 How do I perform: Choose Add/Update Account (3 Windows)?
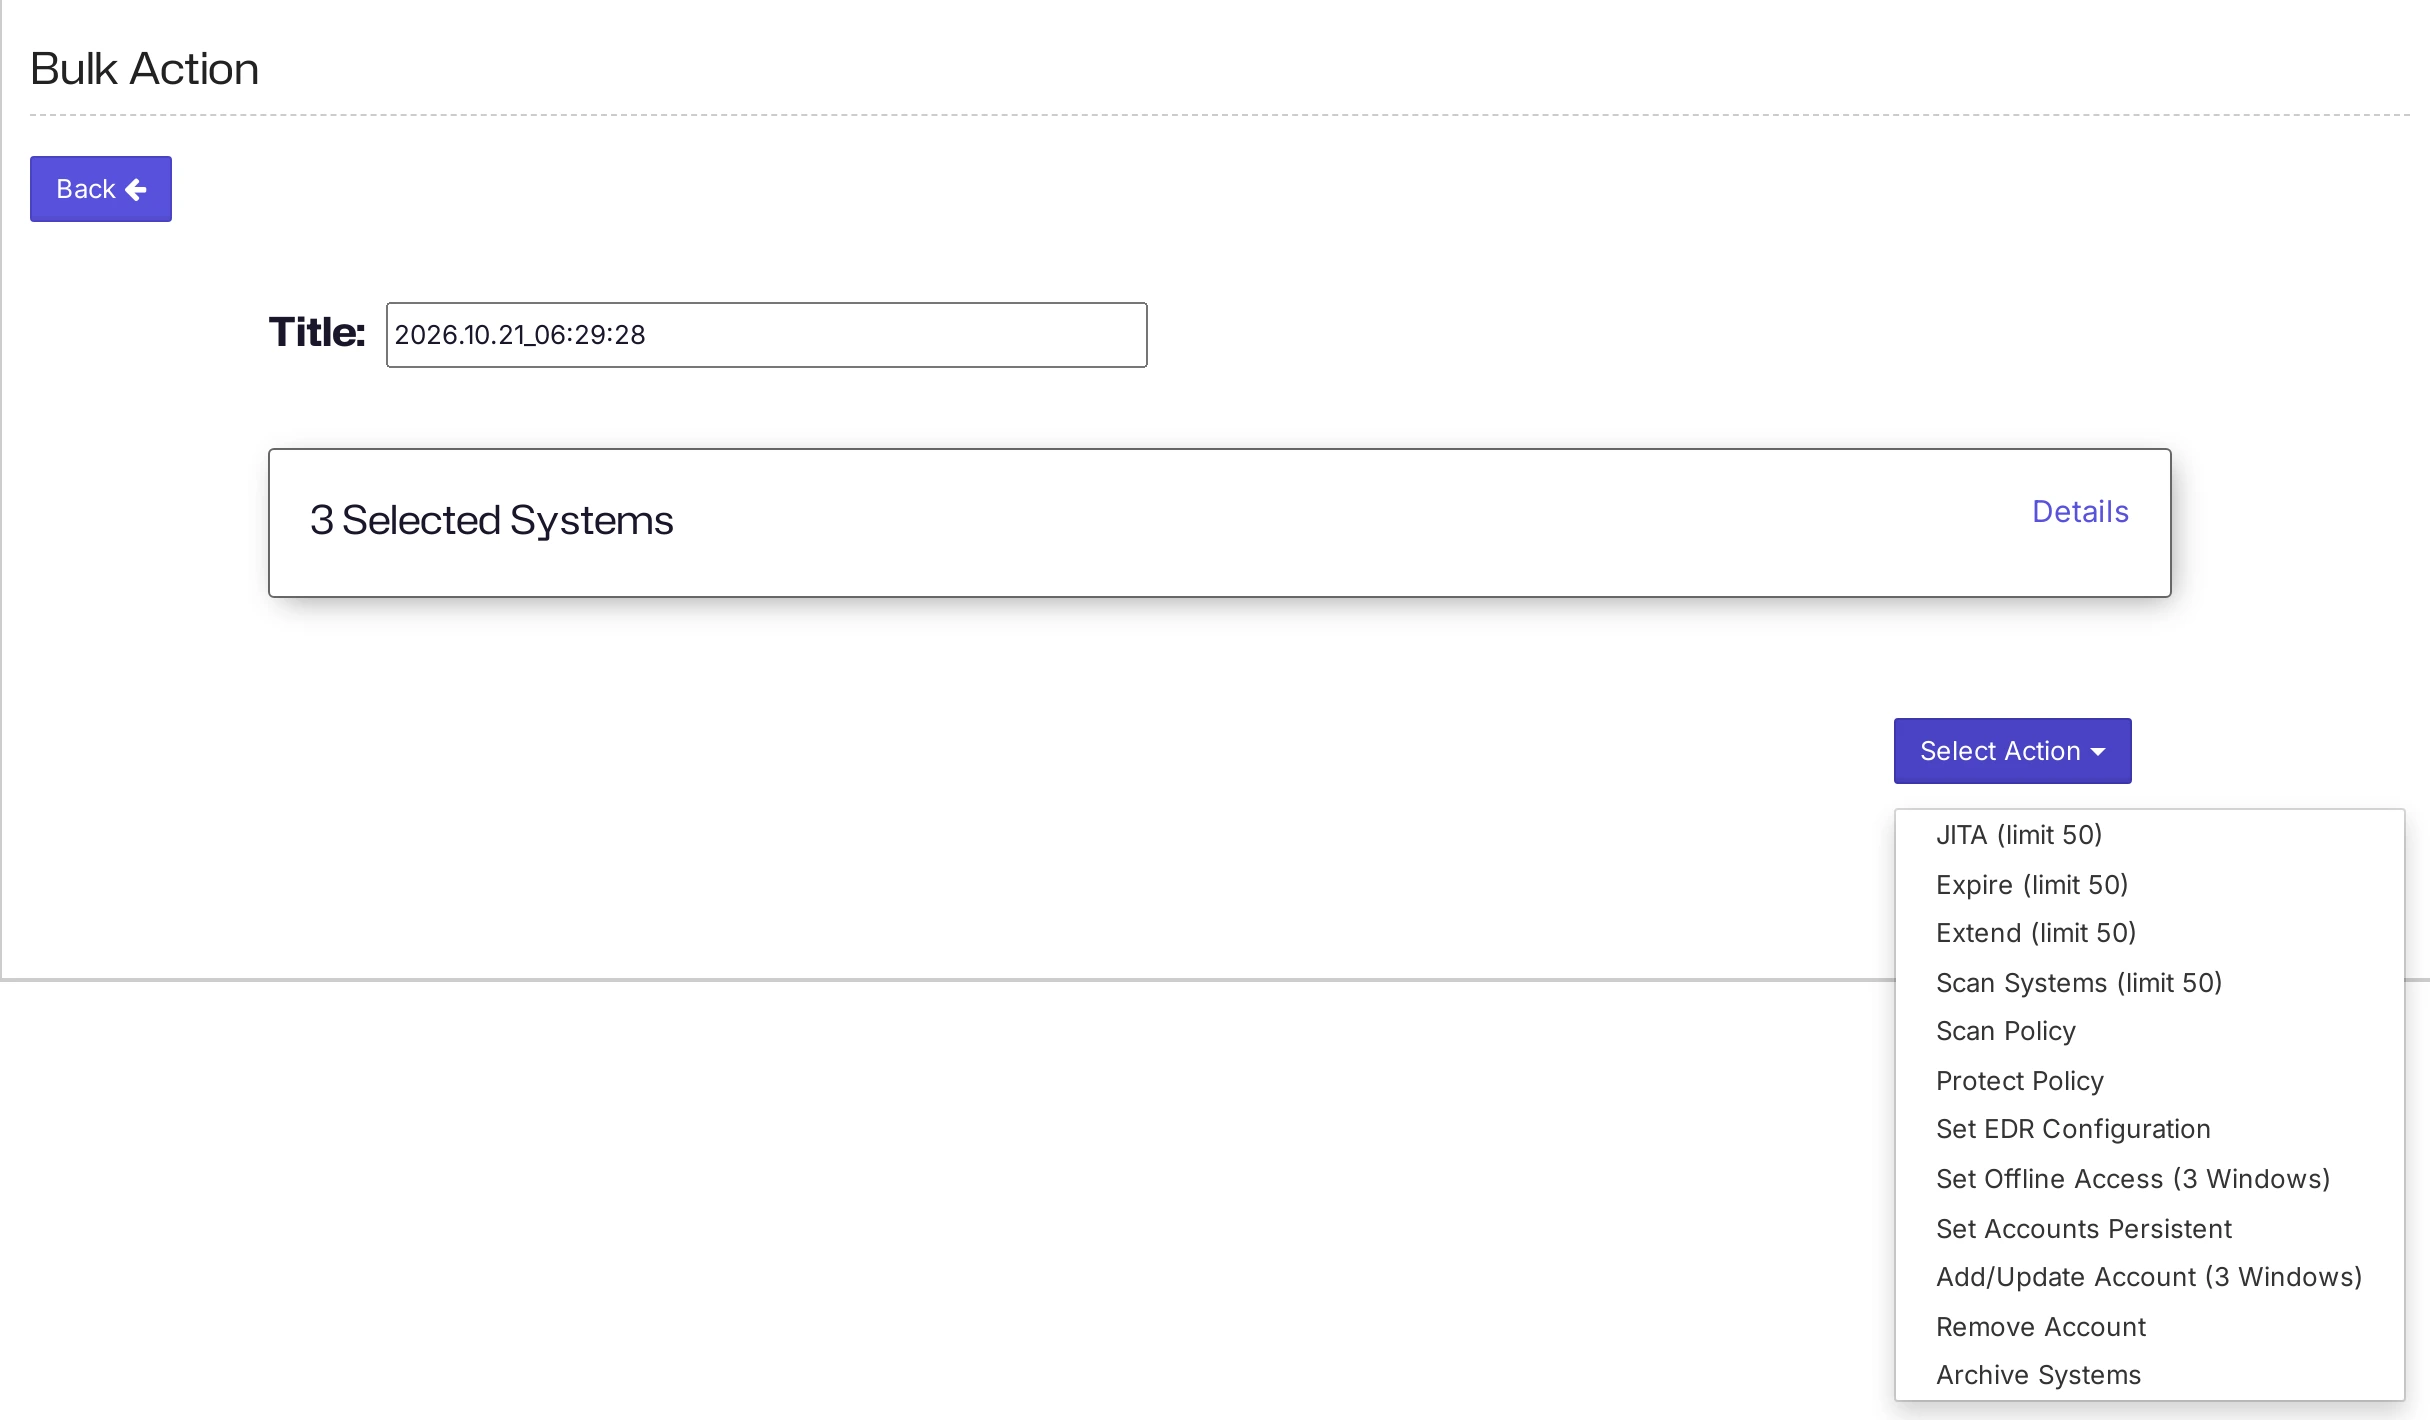(2150, 1277)
